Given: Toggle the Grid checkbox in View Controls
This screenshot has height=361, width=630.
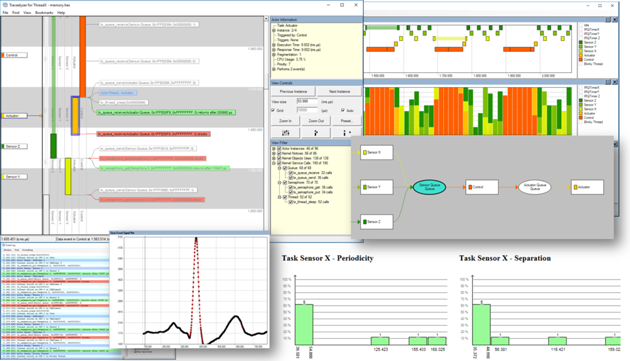Looking at the screenshot, I should (x=274, y=111).
